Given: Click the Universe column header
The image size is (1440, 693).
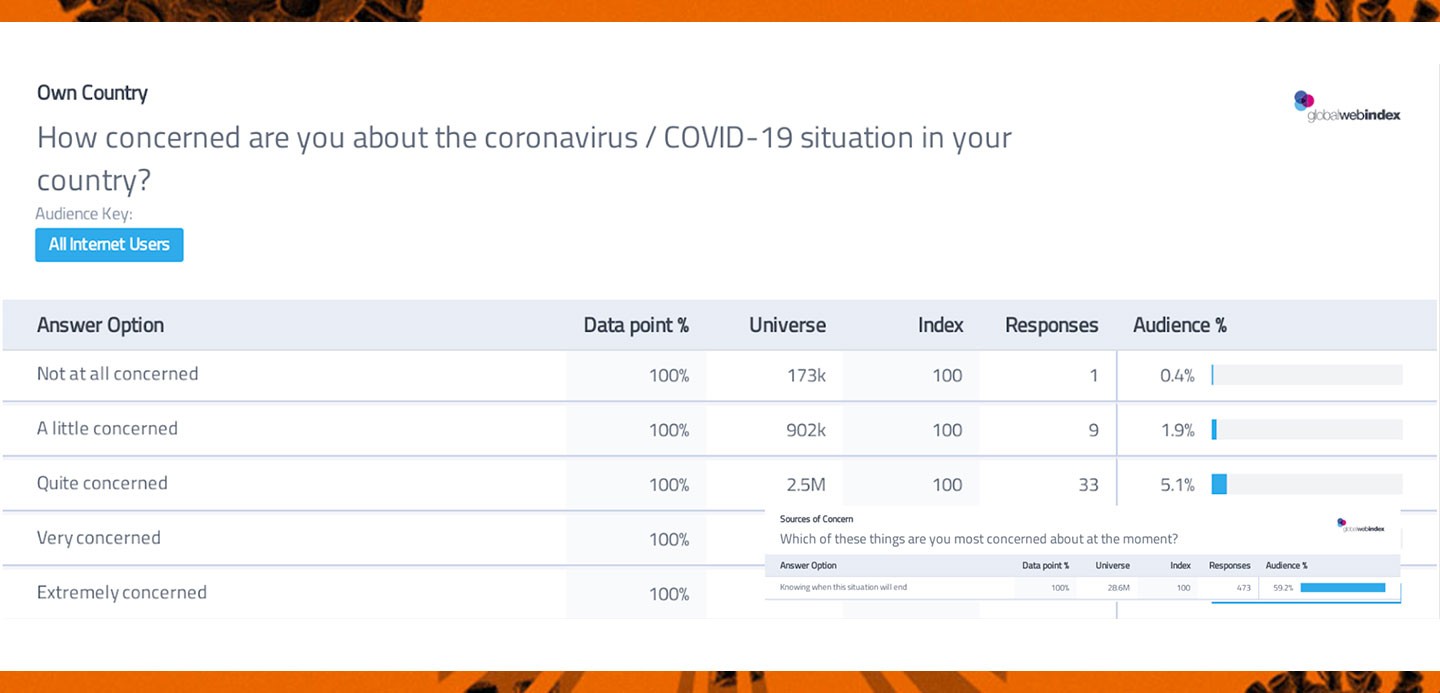Looking at the screenshot, I should pos(787,325).
